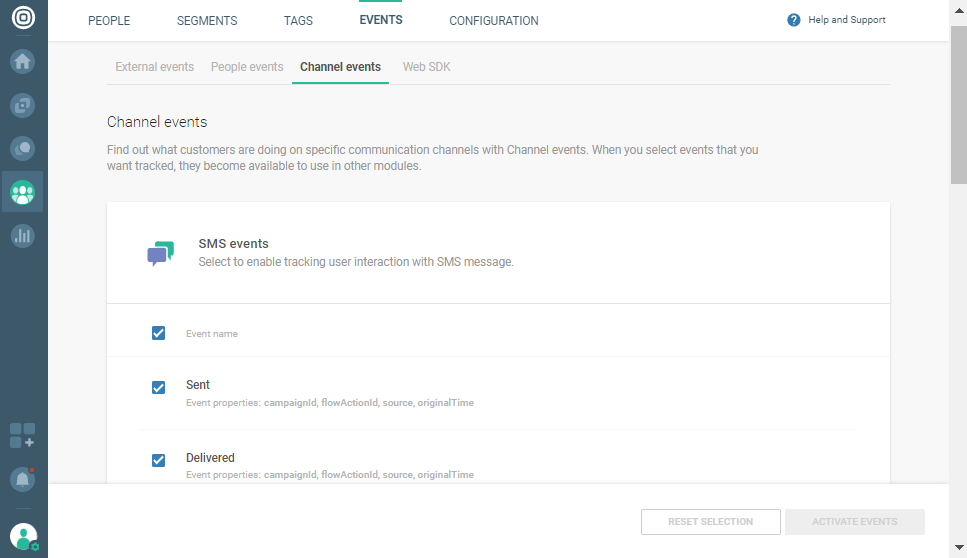Uncheck the Sent event checkbox
The height and width of the screenshot is (558, 967).
click(158, 388)
